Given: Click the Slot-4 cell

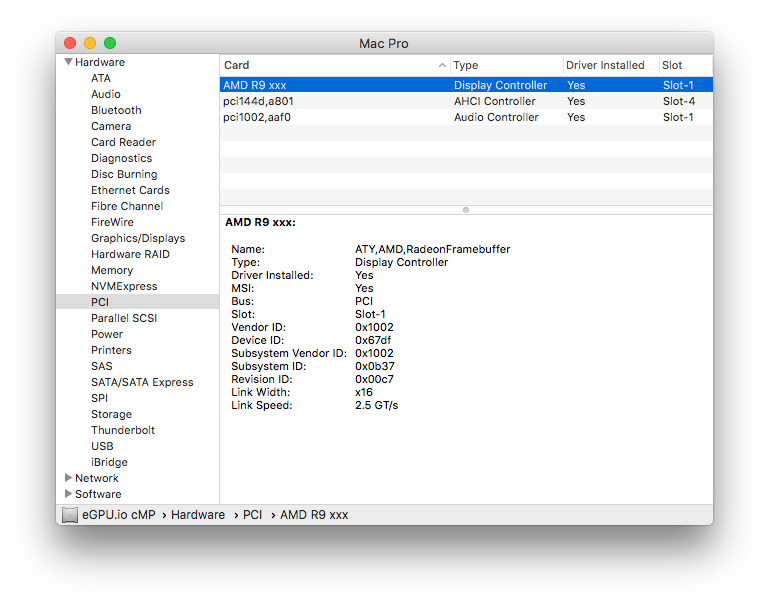Looking at the screenshot, I should coord(679,101).
